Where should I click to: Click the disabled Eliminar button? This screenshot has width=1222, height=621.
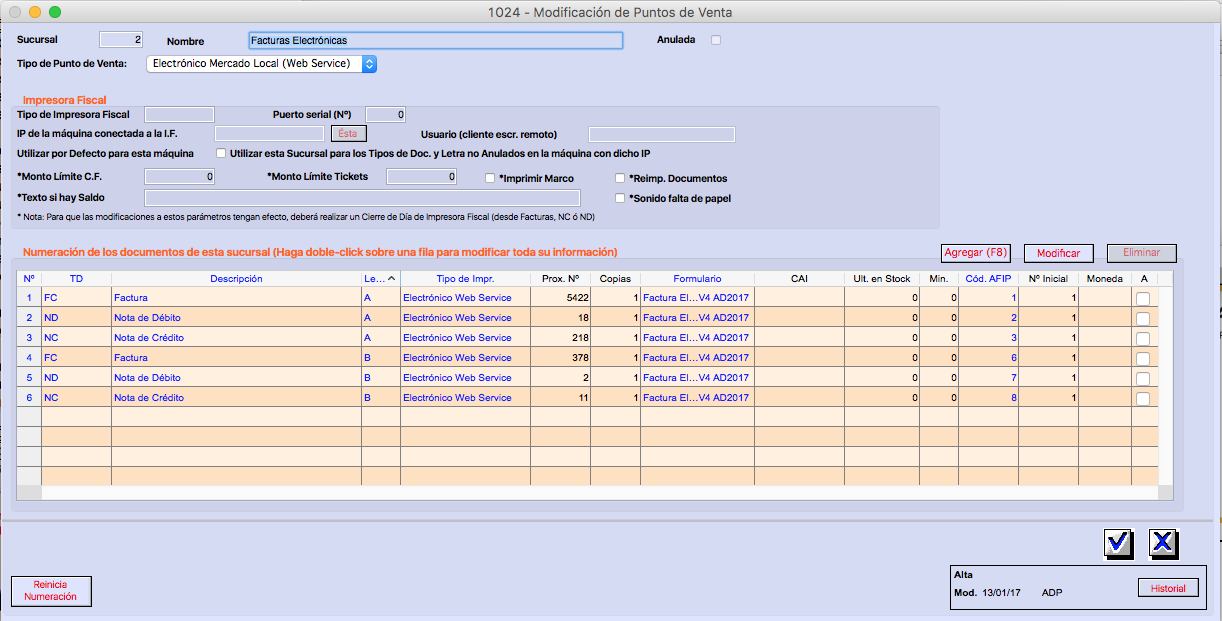click(x=1141, y=253)
